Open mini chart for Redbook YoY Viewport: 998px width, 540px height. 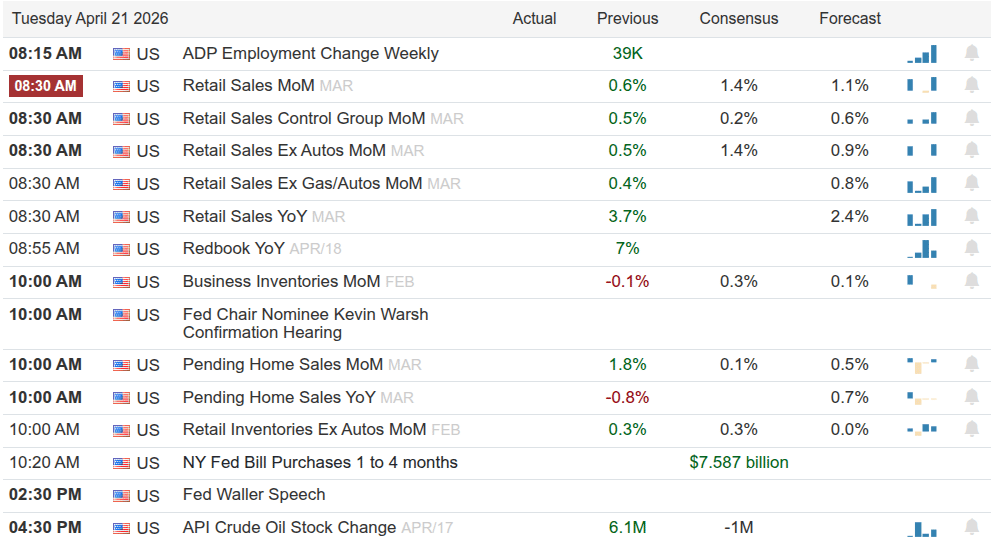tap(922, 248)
